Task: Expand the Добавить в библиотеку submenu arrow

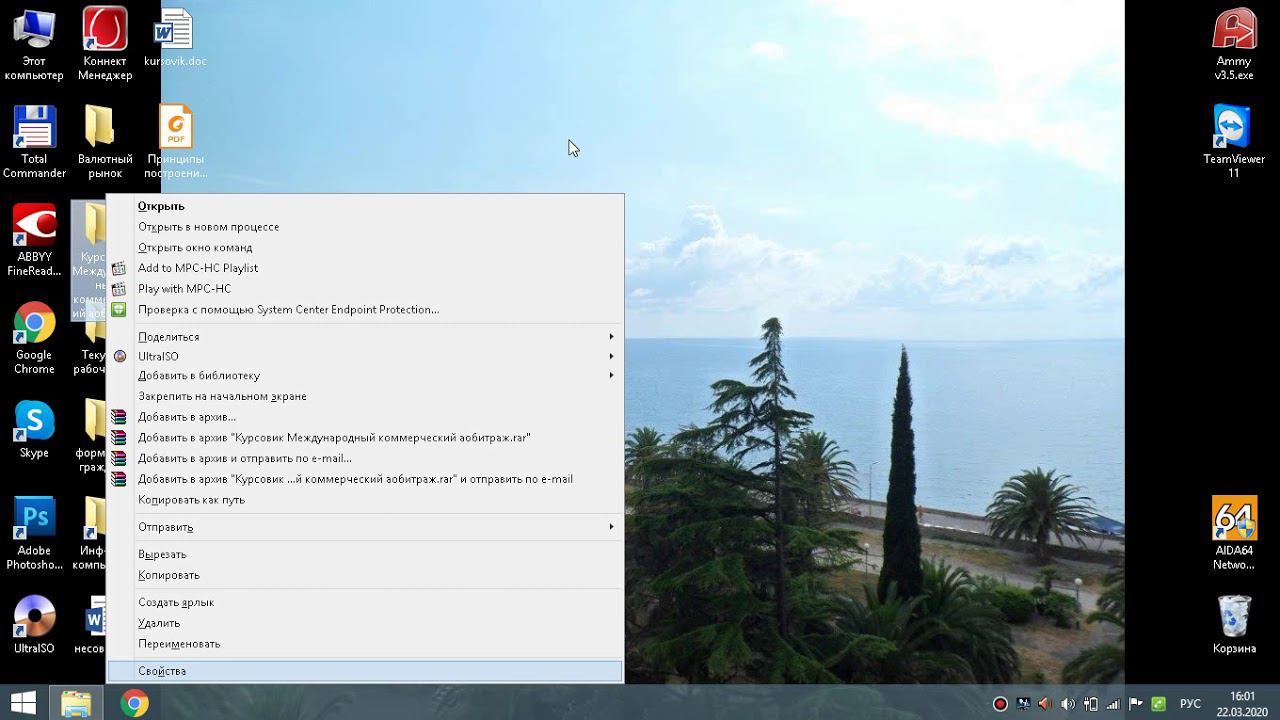Action: [611, 375]
